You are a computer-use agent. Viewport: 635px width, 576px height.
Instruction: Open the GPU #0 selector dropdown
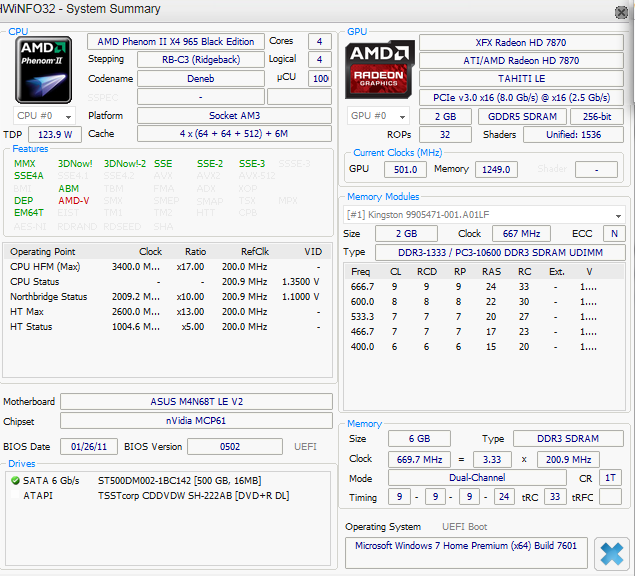(378, 116)
